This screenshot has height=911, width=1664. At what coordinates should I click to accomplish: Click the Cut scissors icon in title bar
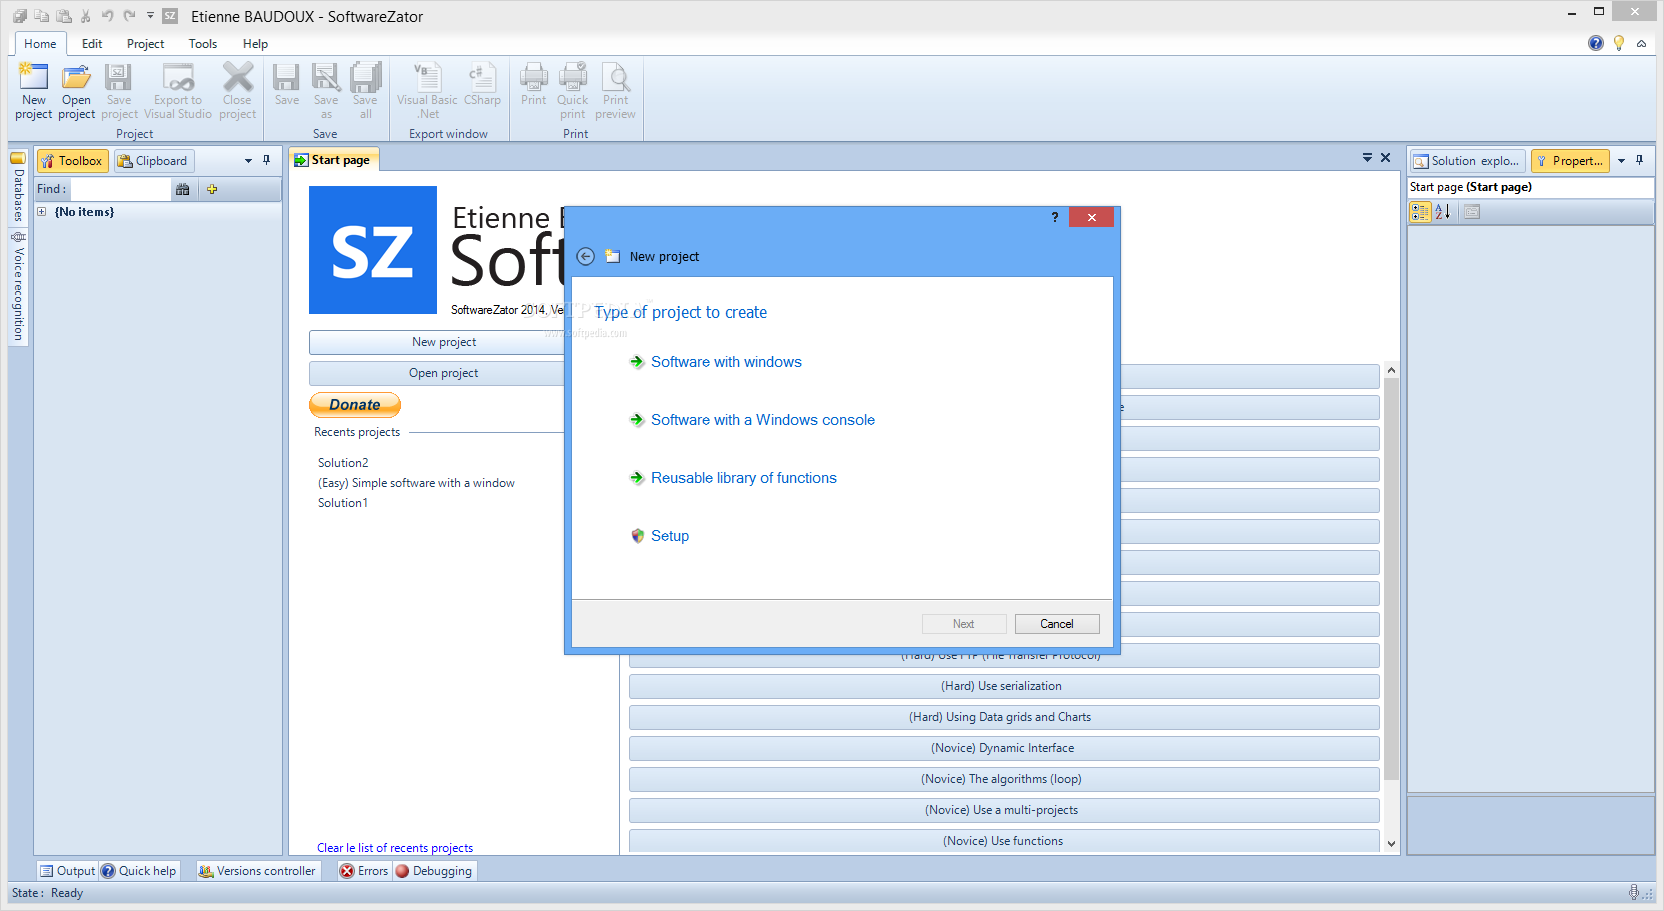tap(85, 16)
